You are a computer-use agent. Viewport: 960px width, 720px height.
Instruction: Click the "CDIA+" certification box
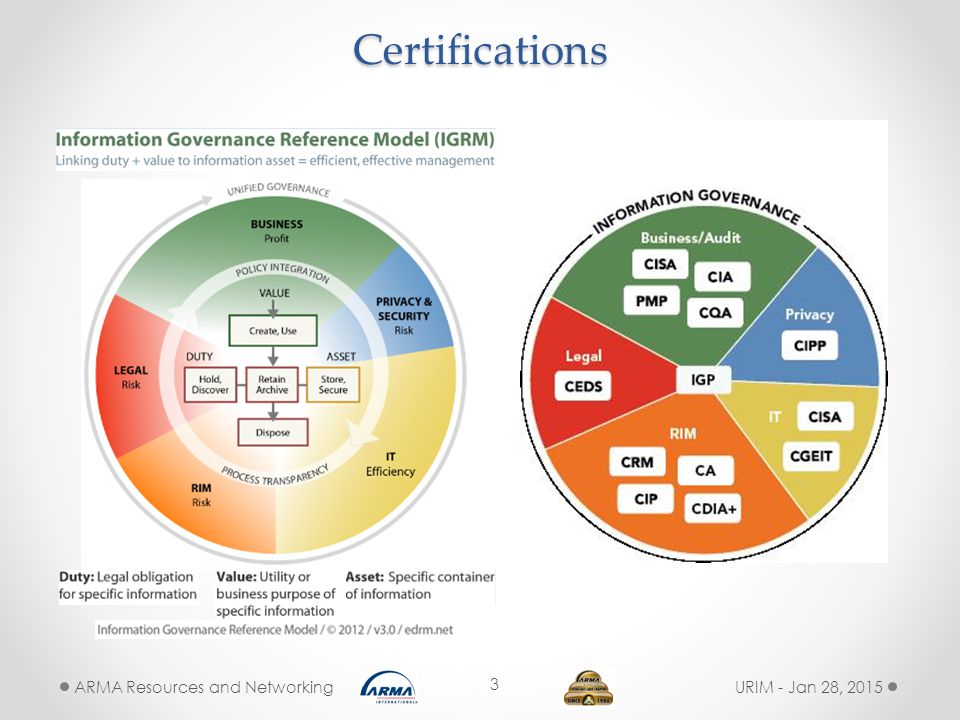(x=713, y=509)
